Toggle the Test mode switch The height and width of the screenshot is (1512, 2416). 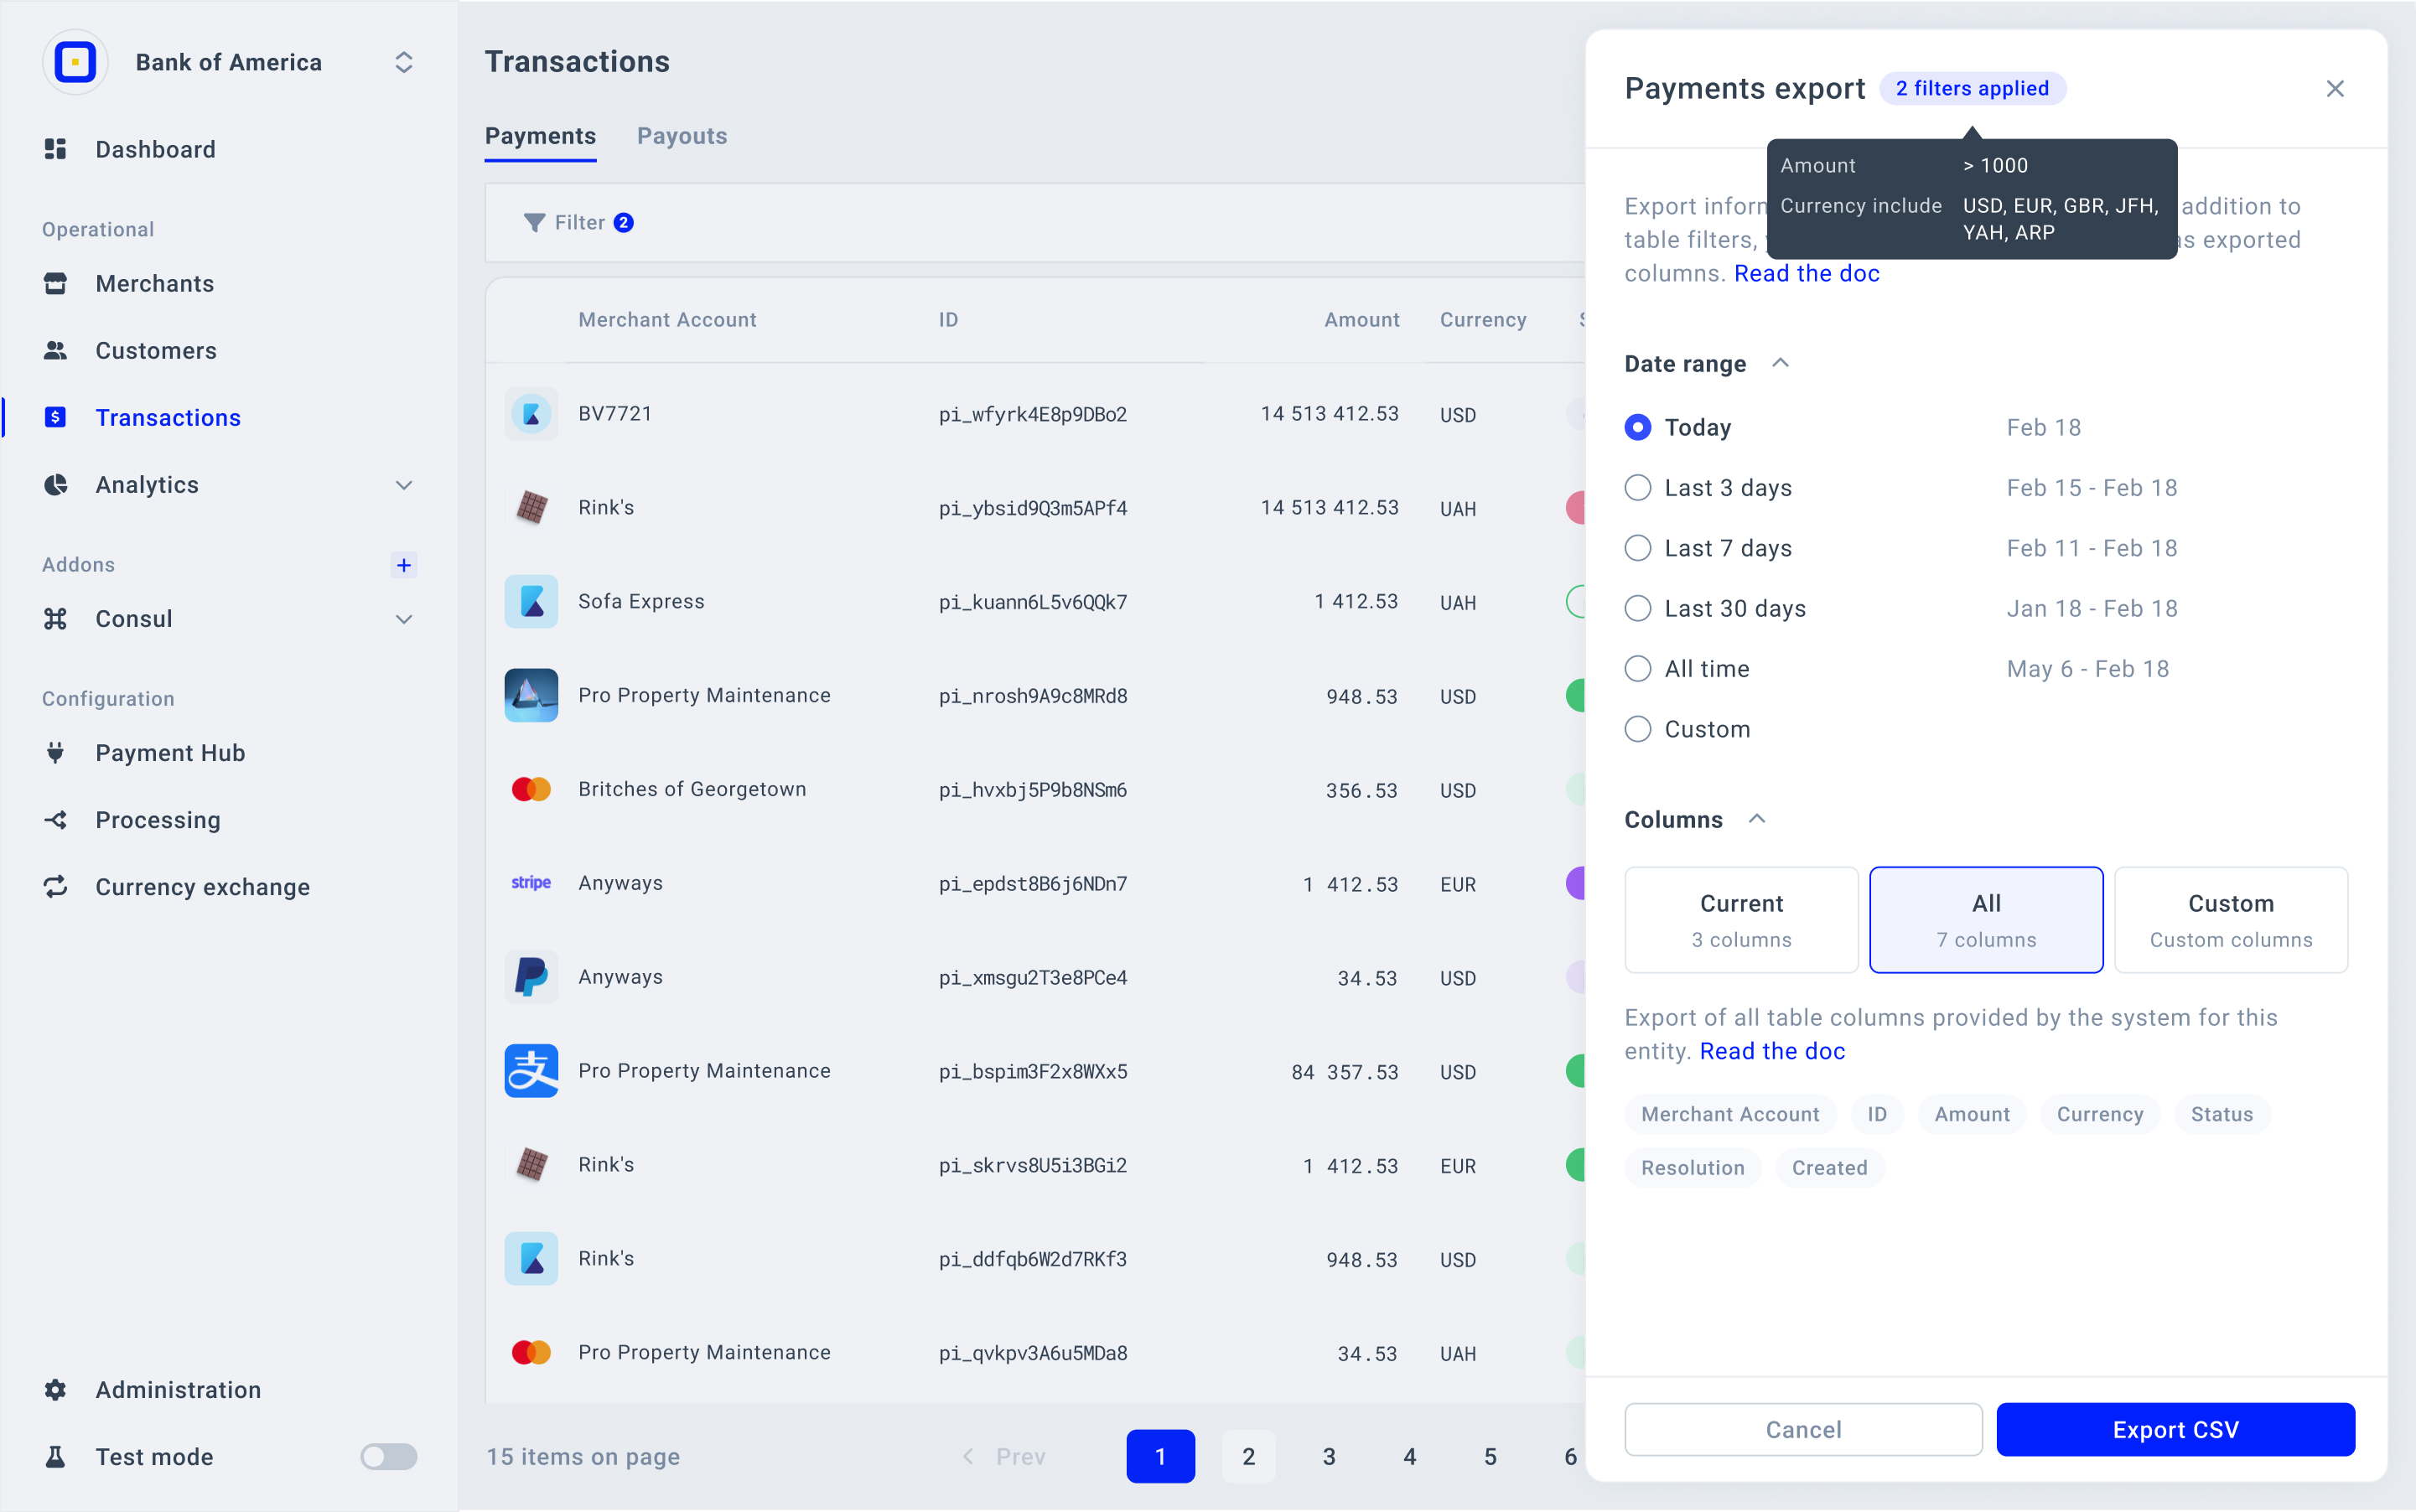coord(389,1457)
